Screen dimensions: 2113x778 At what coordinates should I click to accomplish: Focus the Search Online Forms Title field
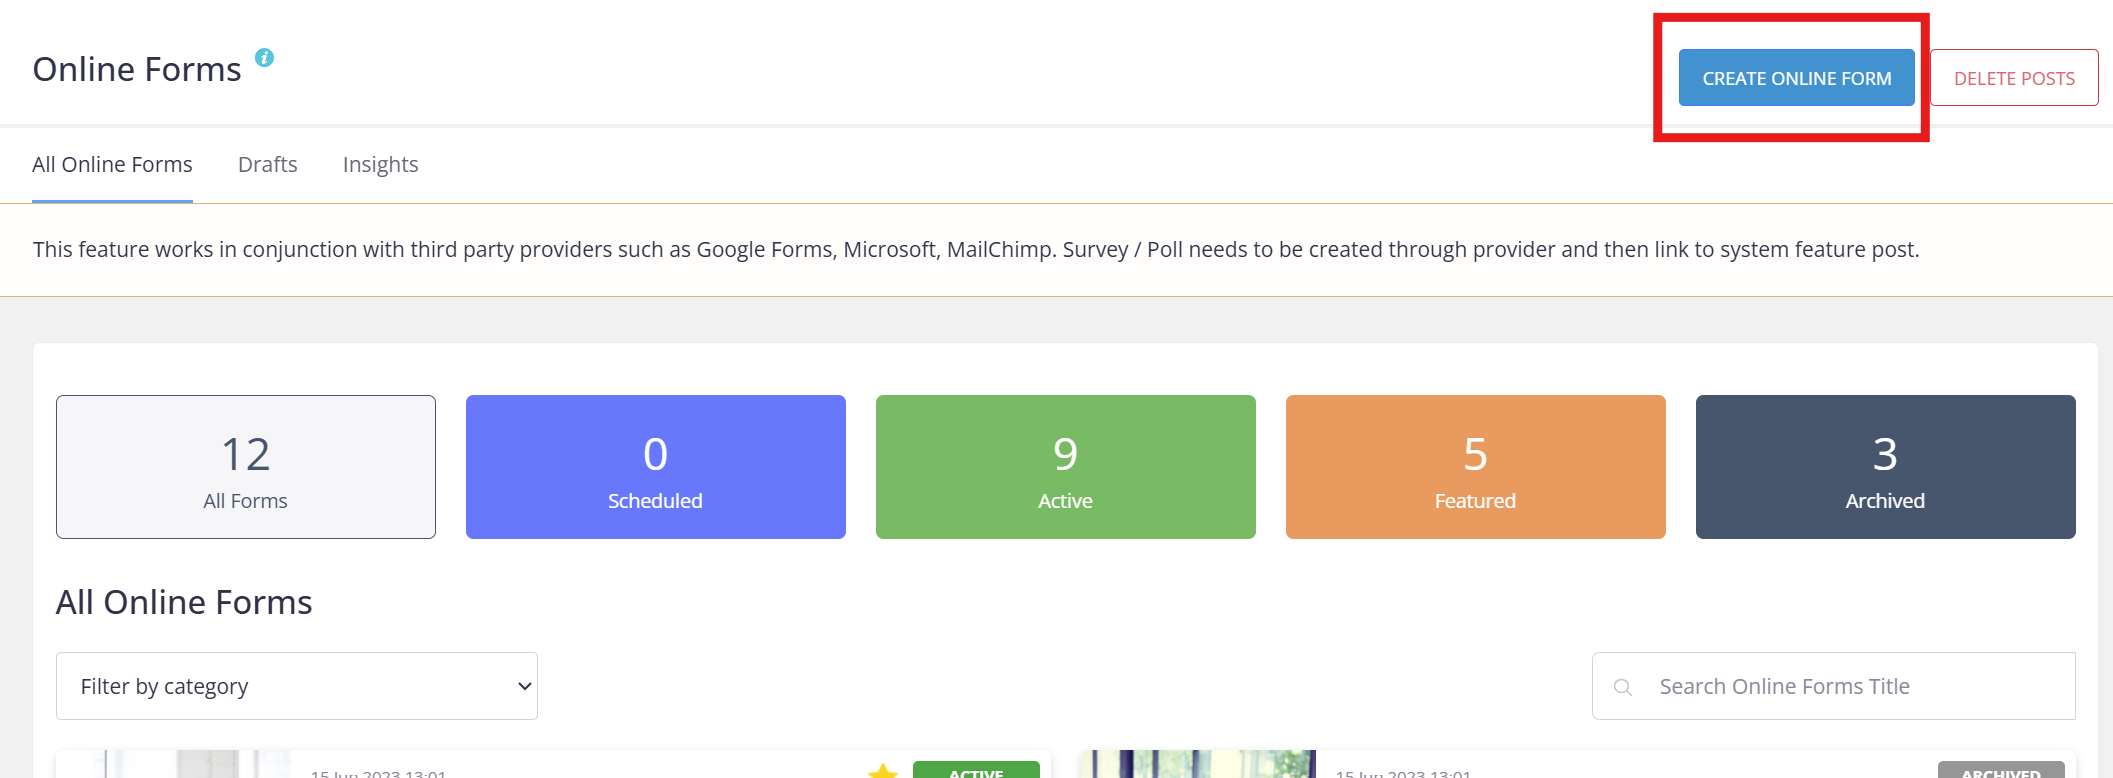[x=1834, y=686]
